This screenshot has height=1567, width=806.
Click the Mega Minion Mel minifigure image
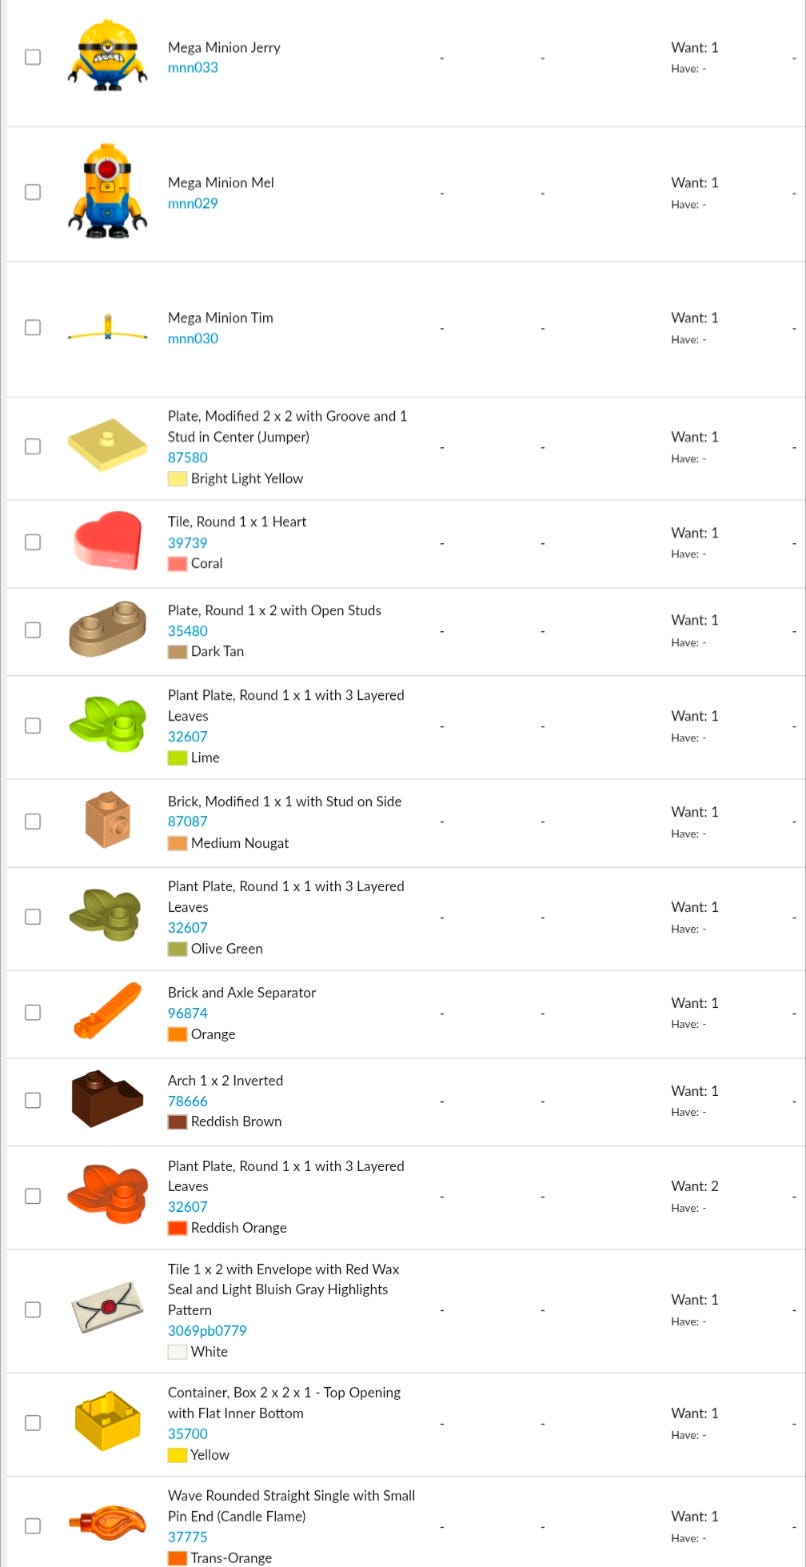[107, 192]
